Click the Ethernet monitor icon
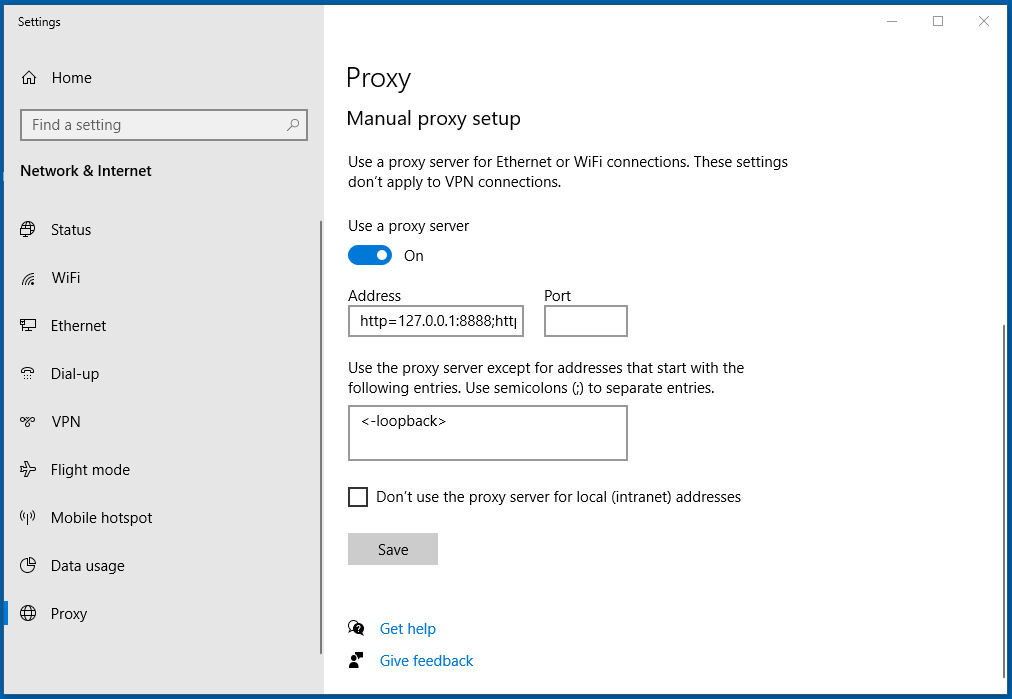Viewport: 1012px width, 699px height. point(28,325)
